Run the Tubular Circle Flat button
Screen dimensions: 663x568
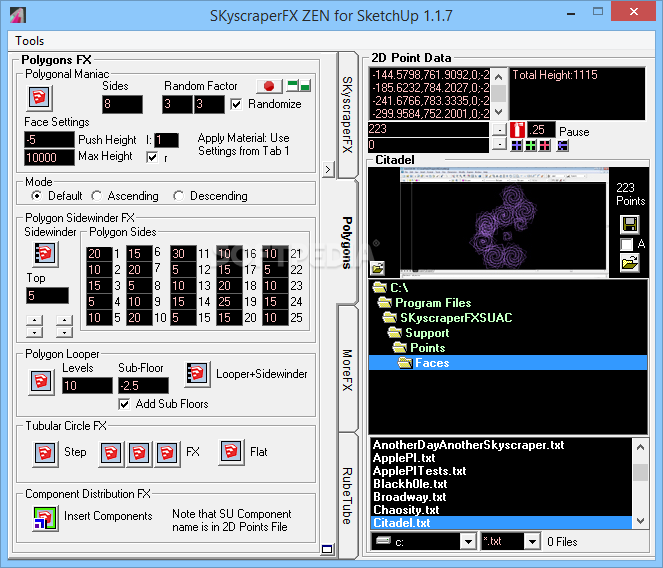(231, 452)
